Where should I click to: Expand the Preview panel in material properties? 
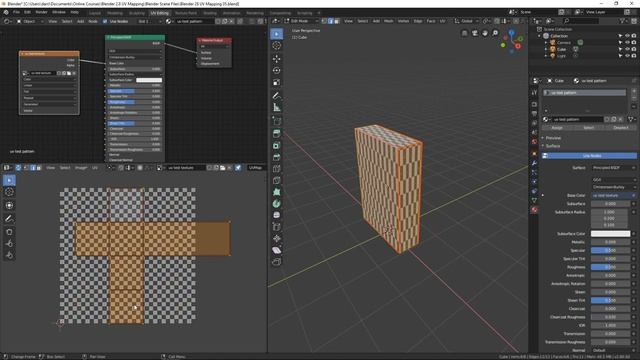(553, 138)
